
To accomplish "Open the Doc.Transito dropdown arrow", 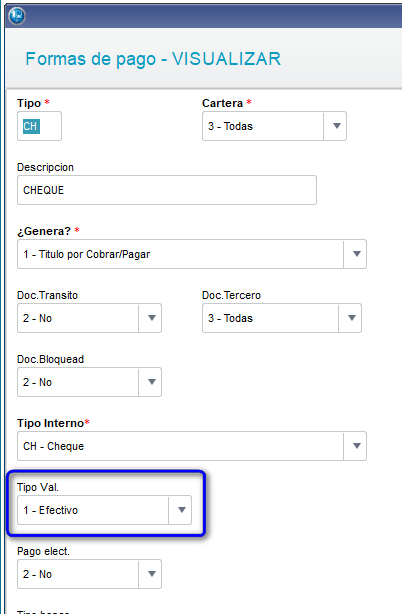I will 151,318.
